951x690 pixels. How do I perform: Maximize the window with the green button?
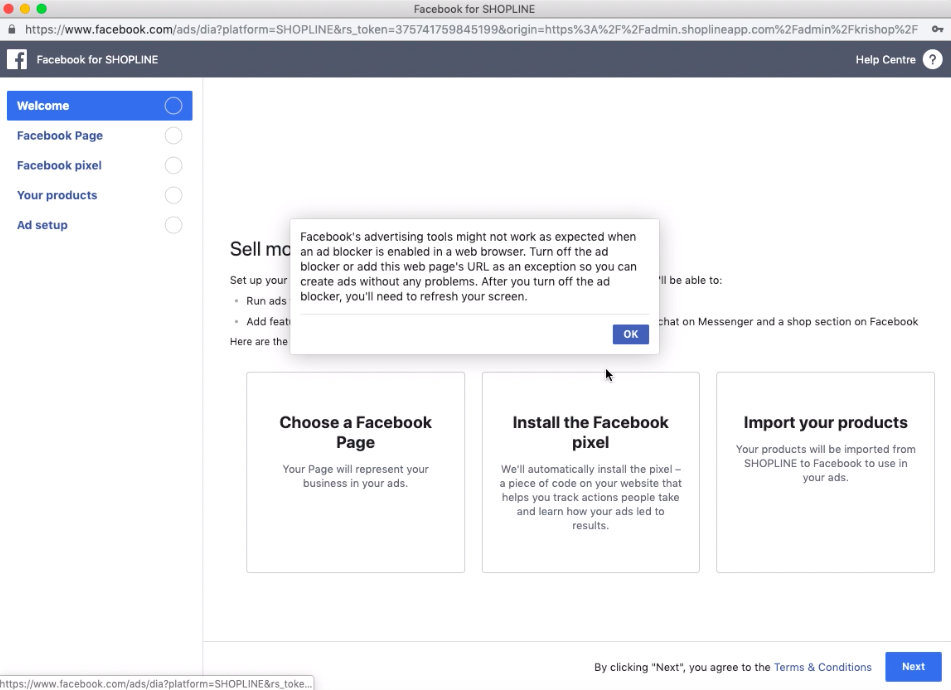(x=41, y=8)
